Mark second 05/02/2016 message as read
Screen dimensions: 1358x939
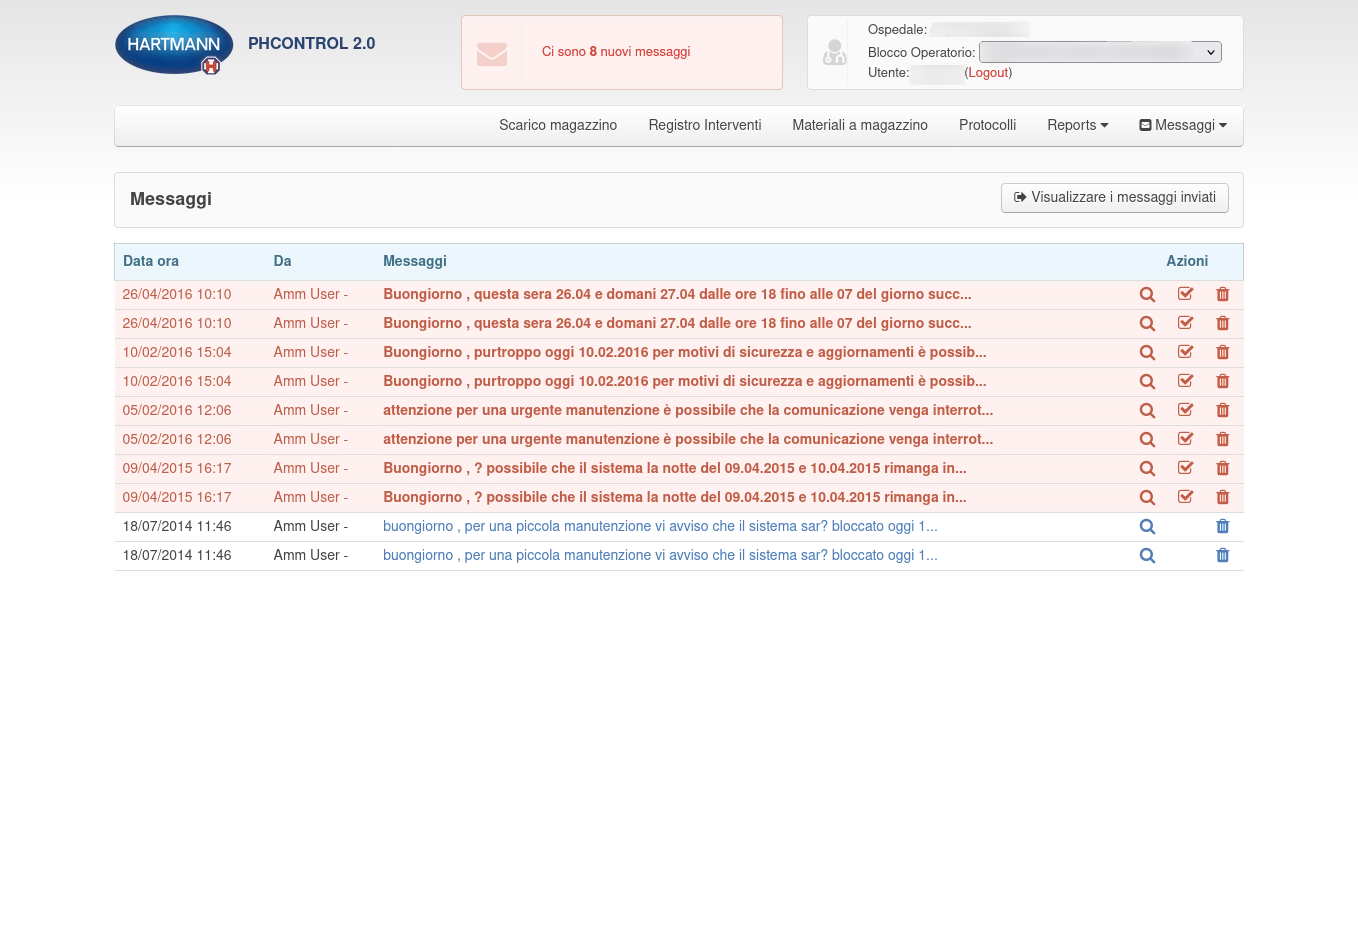point(1185,440)
